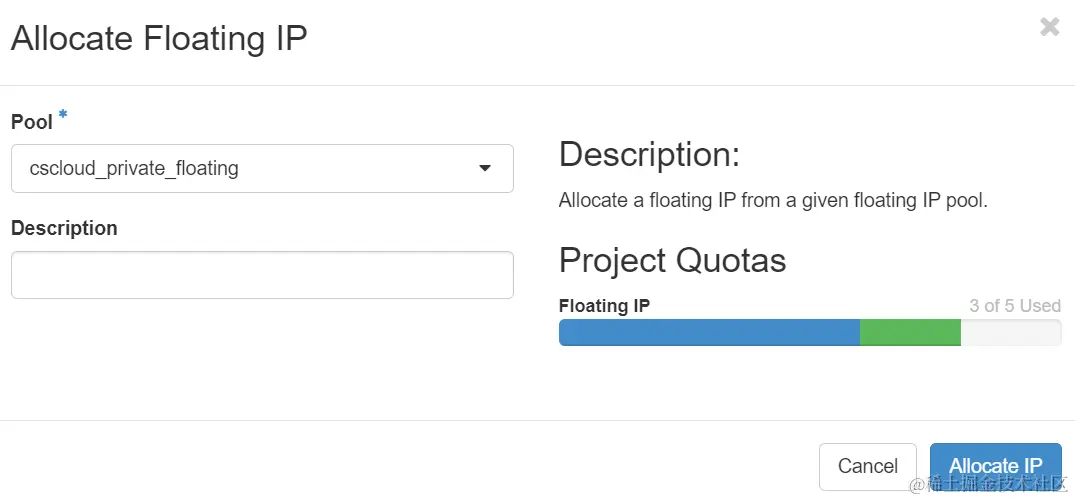Focus the Description text input

pos(262,275)
